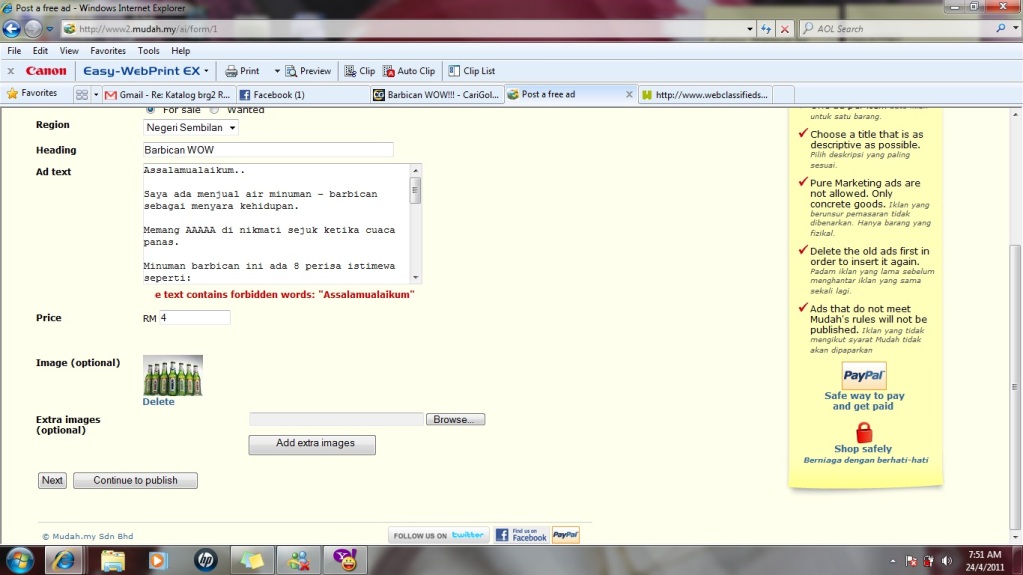The width and height of the screenshot is (1023, 575).
Task: Click Ad text scrollbar up arrow
Action: click(416, 170)
